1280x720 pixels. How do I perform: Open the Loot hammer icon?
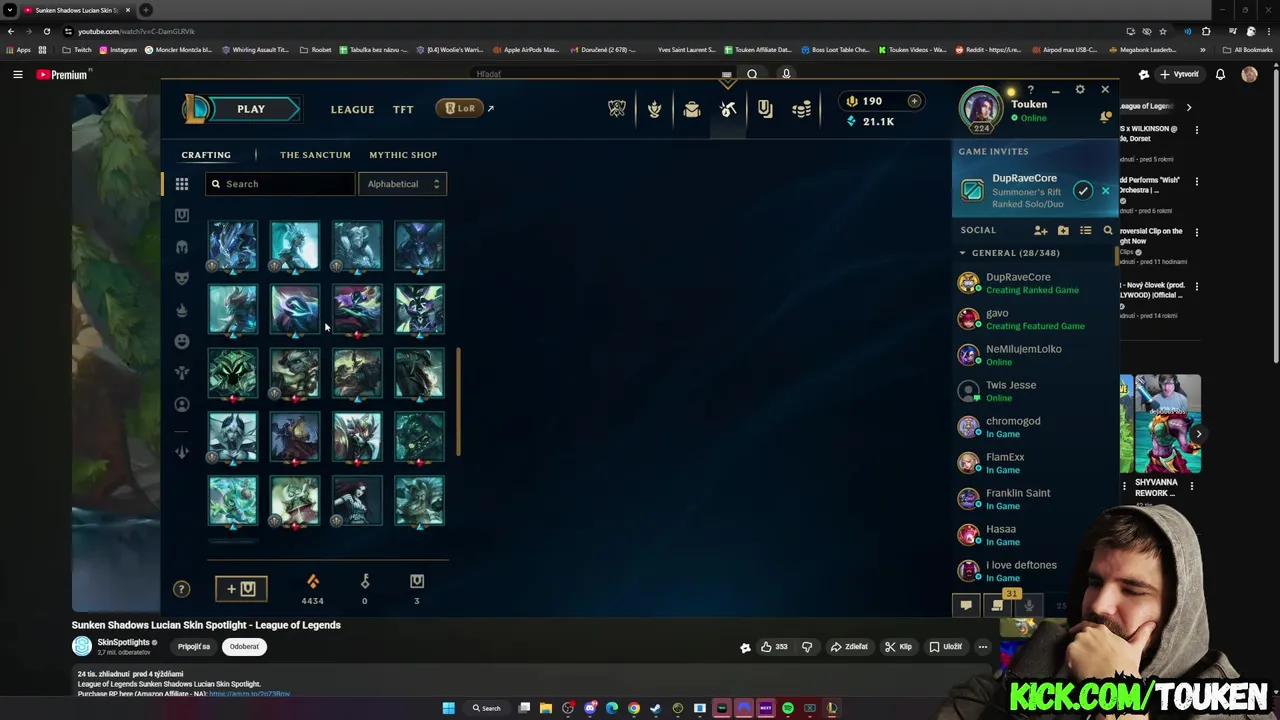pos(728,109)
